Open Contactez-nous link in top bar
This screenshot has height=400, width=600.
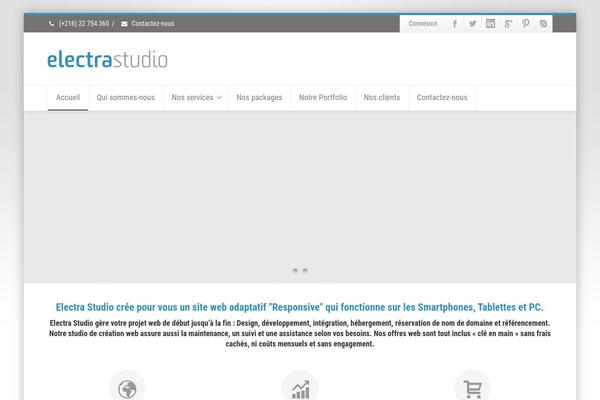pyautogui.click(x=153, y=24)
